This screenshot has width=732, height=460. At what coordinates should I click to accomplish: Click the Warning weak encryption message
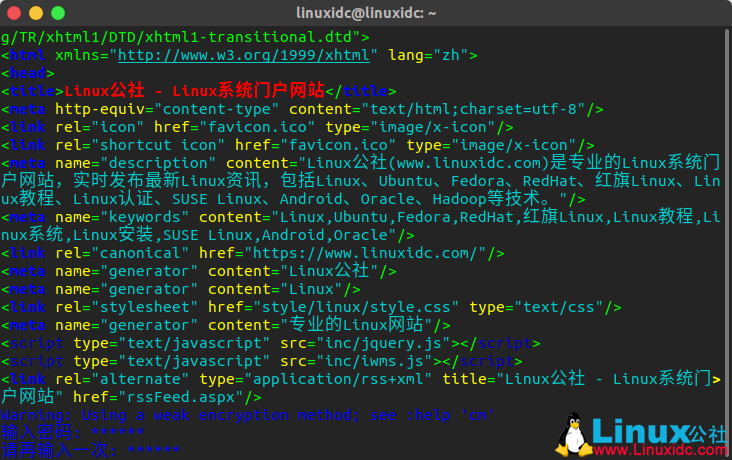[x=247, y=415]
